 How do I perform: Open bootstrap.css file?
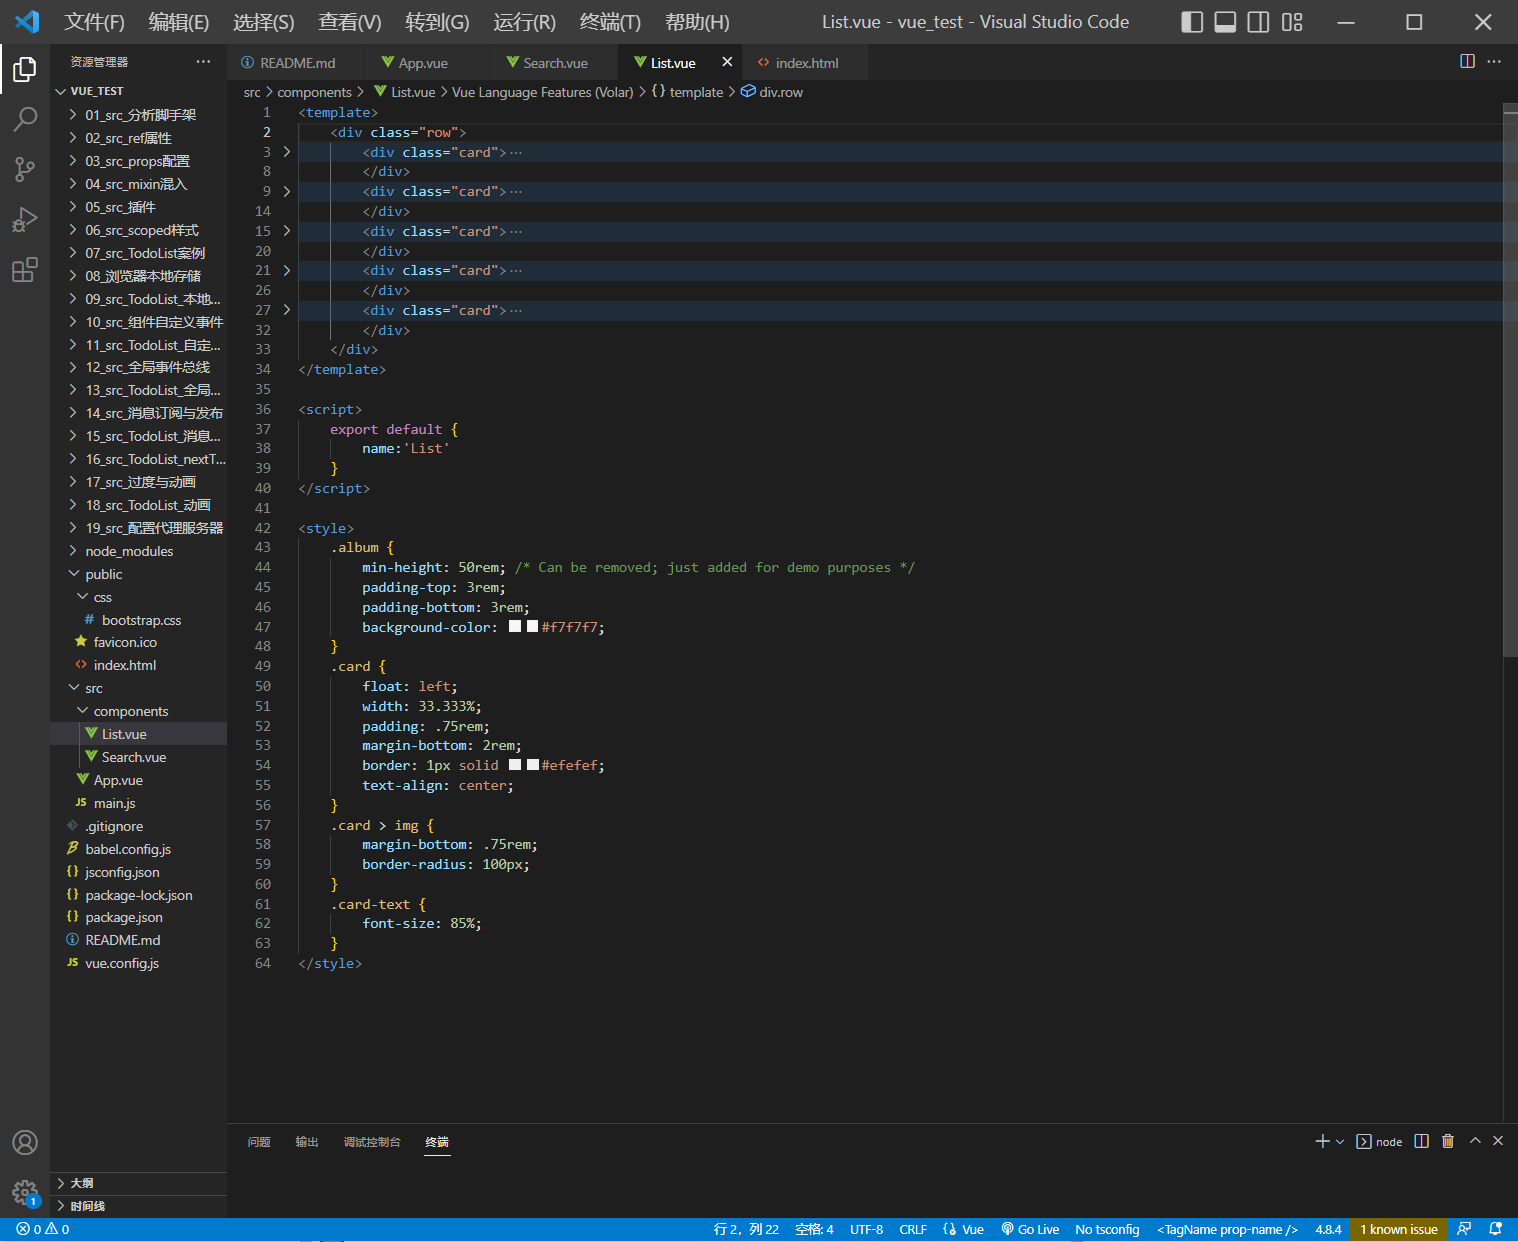[x=138, y=620]
